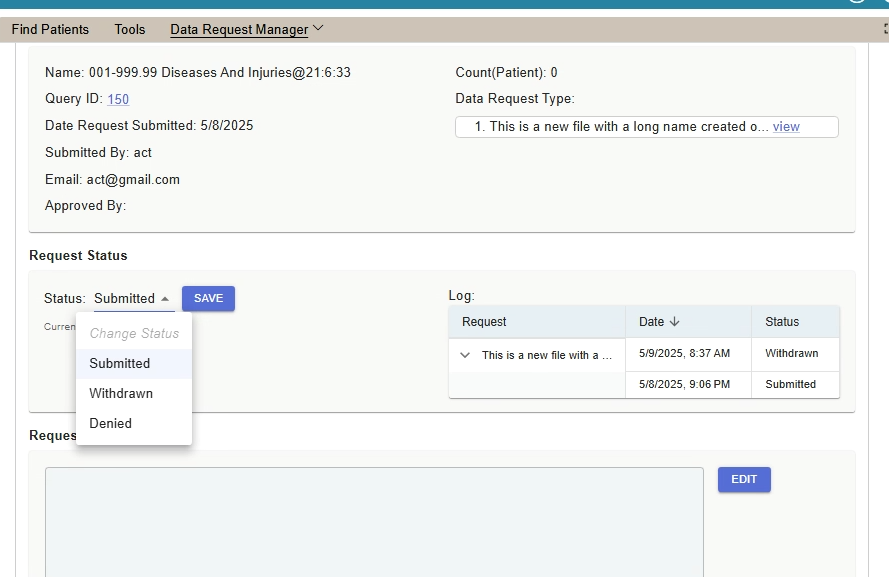
Task: Open the Data Request Manager menu
Action: pos(239,29)
